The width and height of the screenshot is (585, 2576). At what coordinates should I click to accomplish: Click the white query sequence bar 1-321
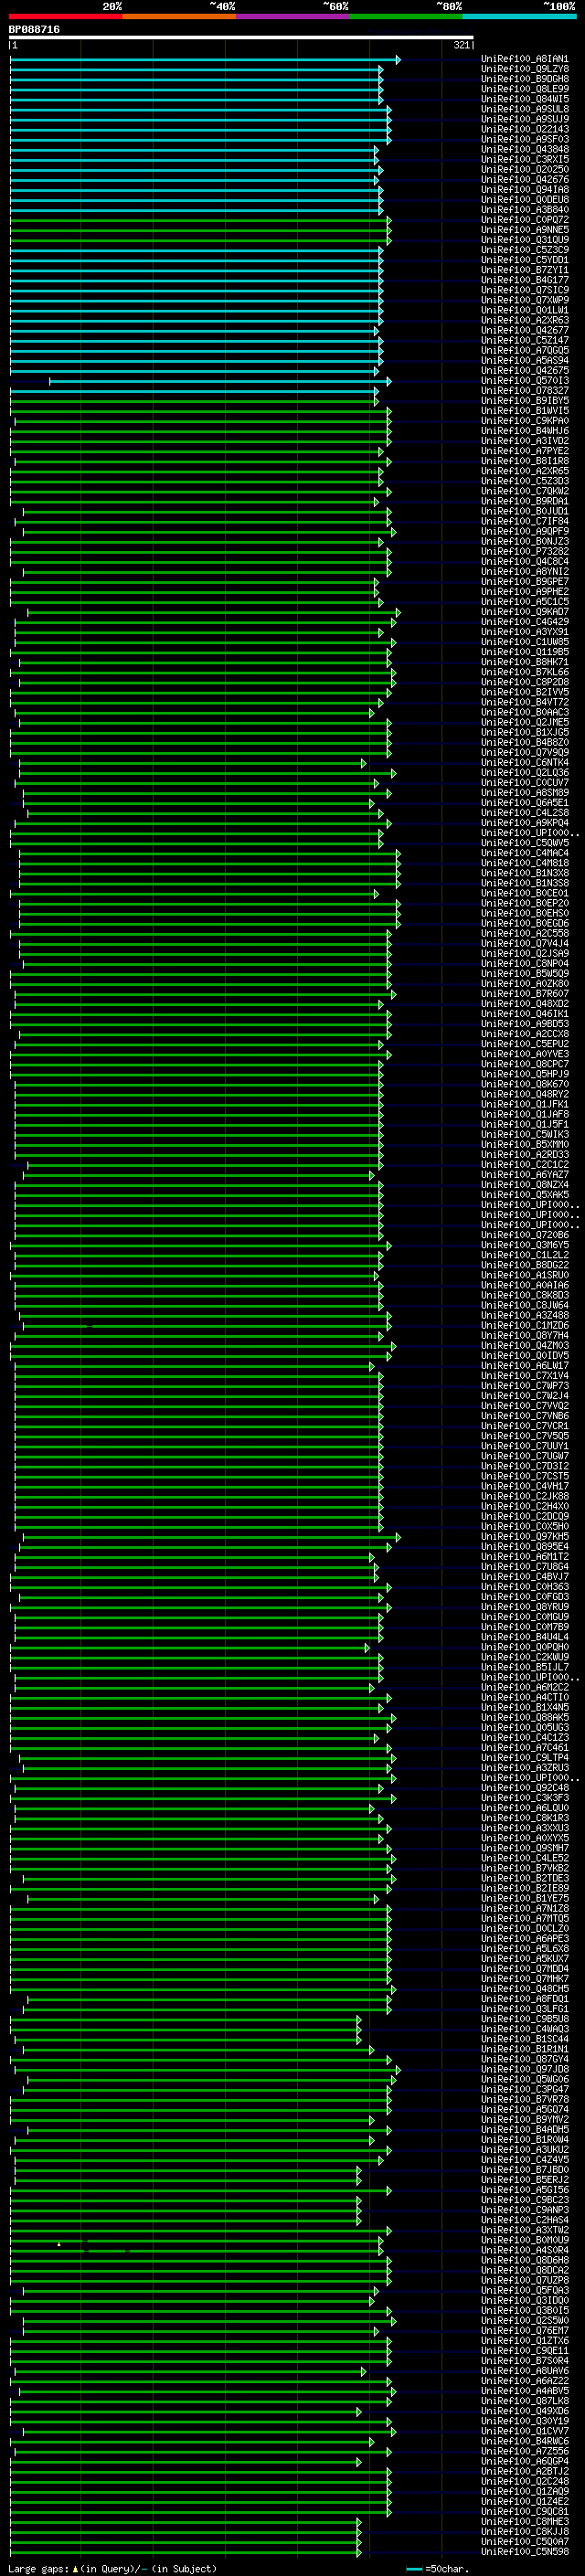[241, 38]
